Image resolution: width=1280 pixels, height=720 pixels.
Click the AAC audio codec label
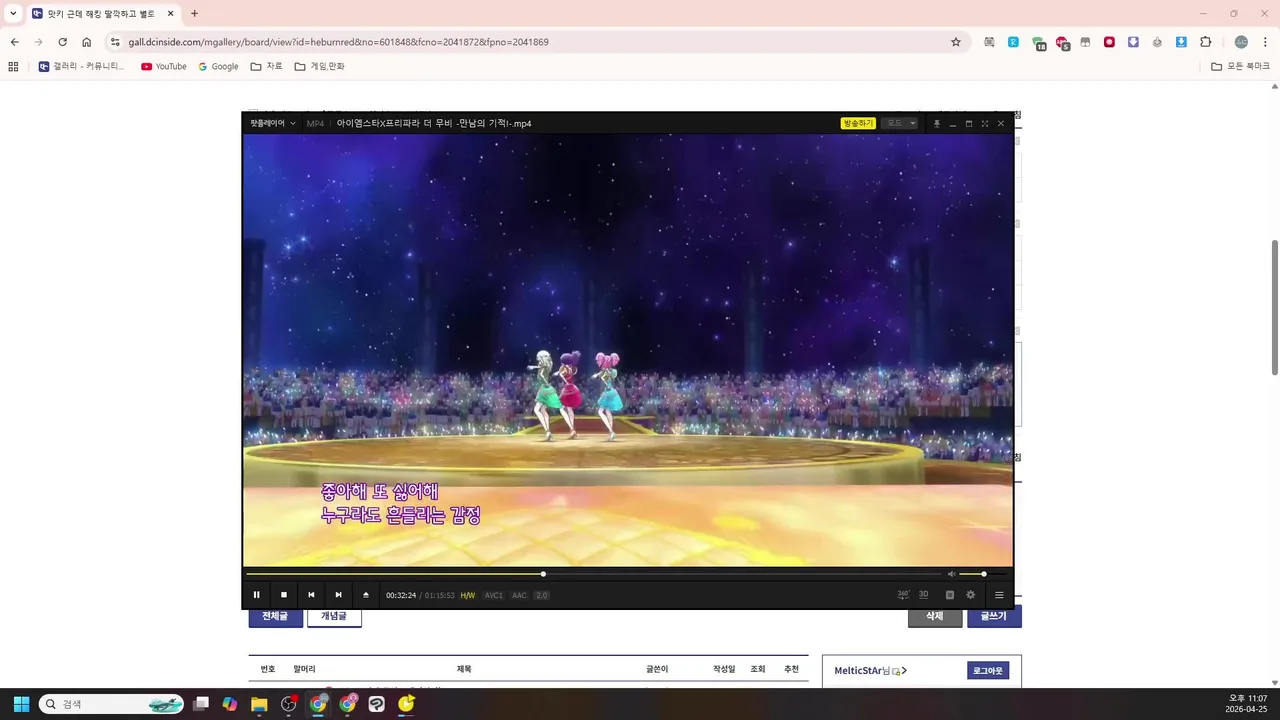519,595
